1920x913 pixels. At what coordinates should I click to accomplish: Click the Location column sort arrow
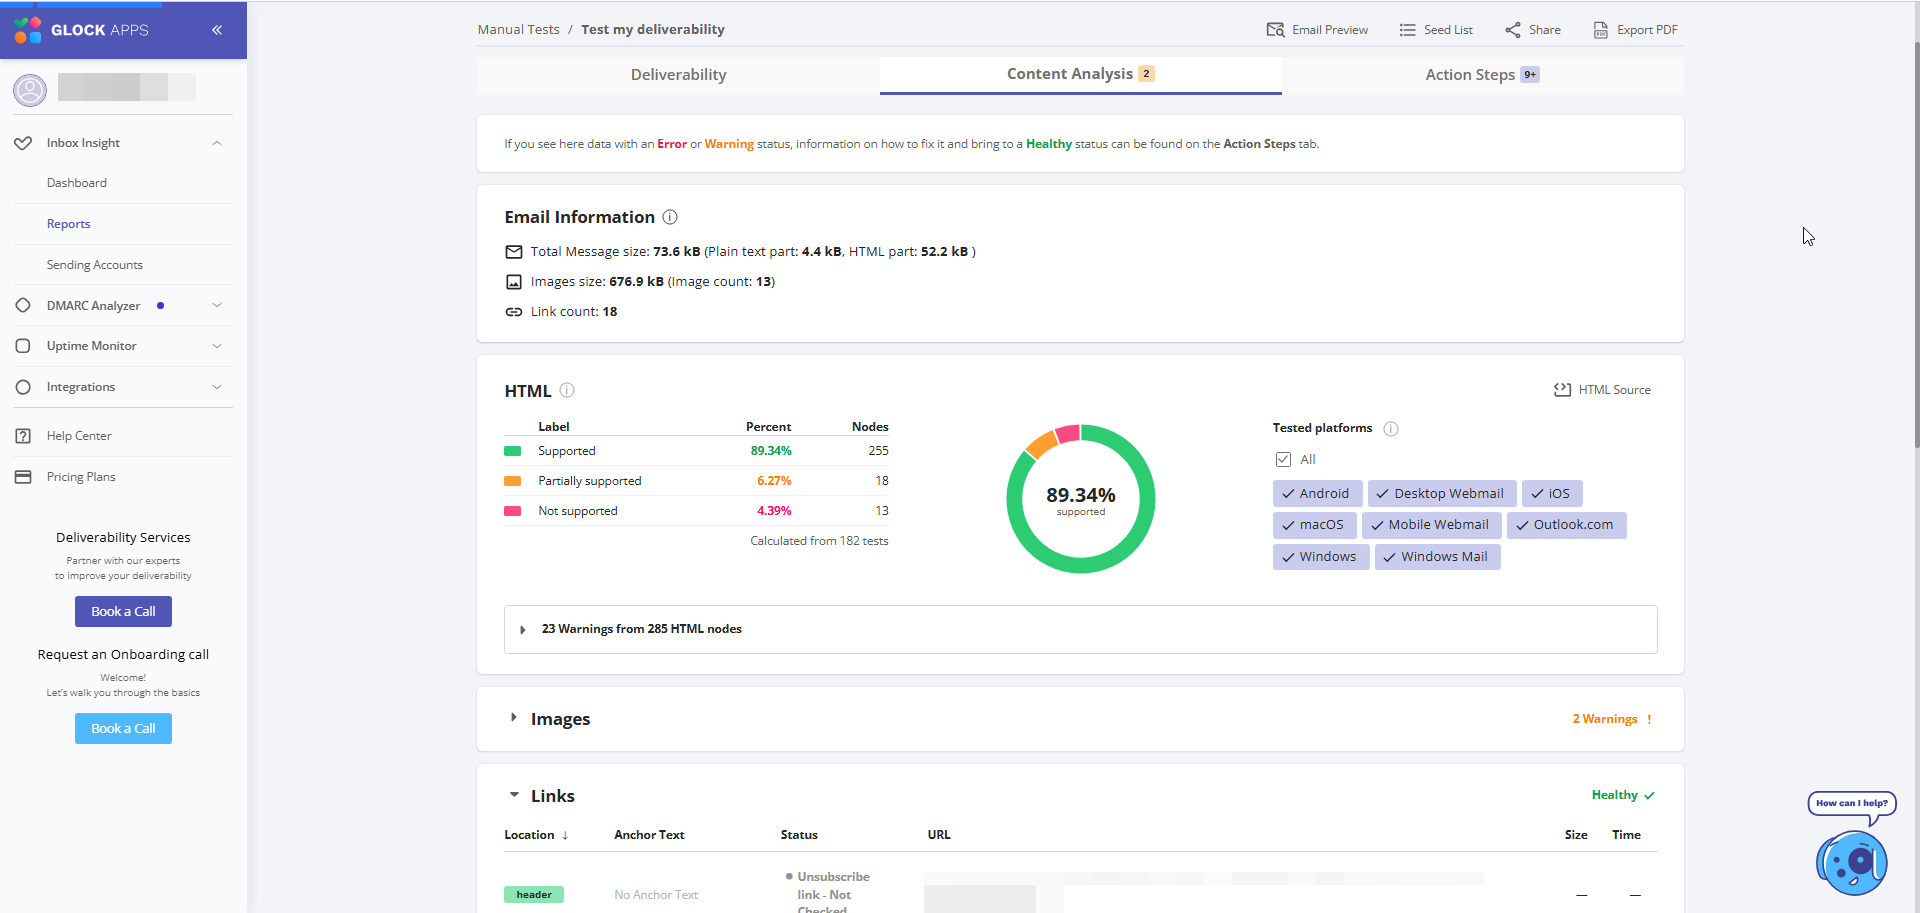click(565, 835)
